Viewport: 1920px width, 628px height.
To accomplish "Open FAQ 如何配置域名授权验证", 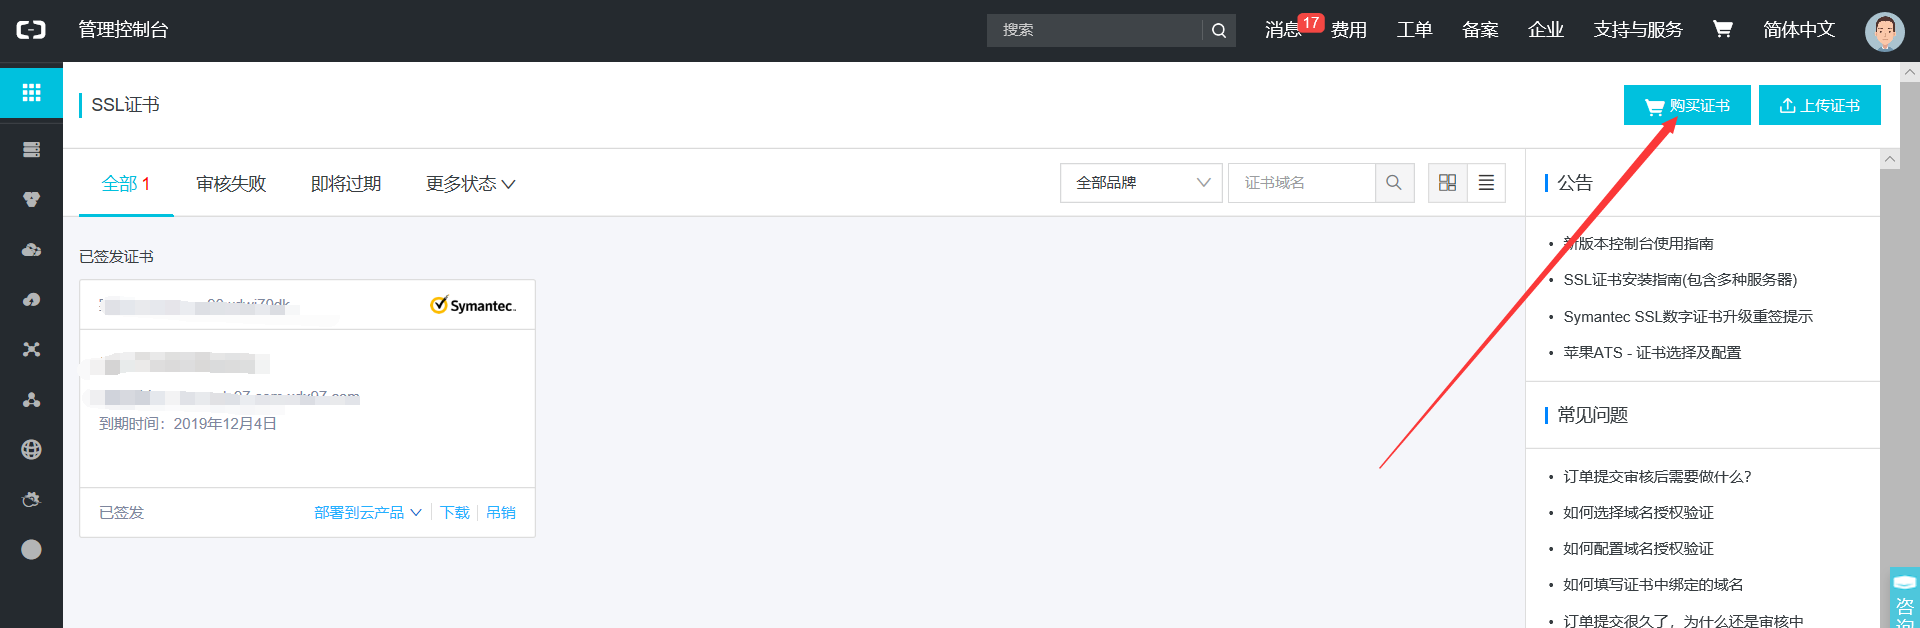I will click(1638, 549).
